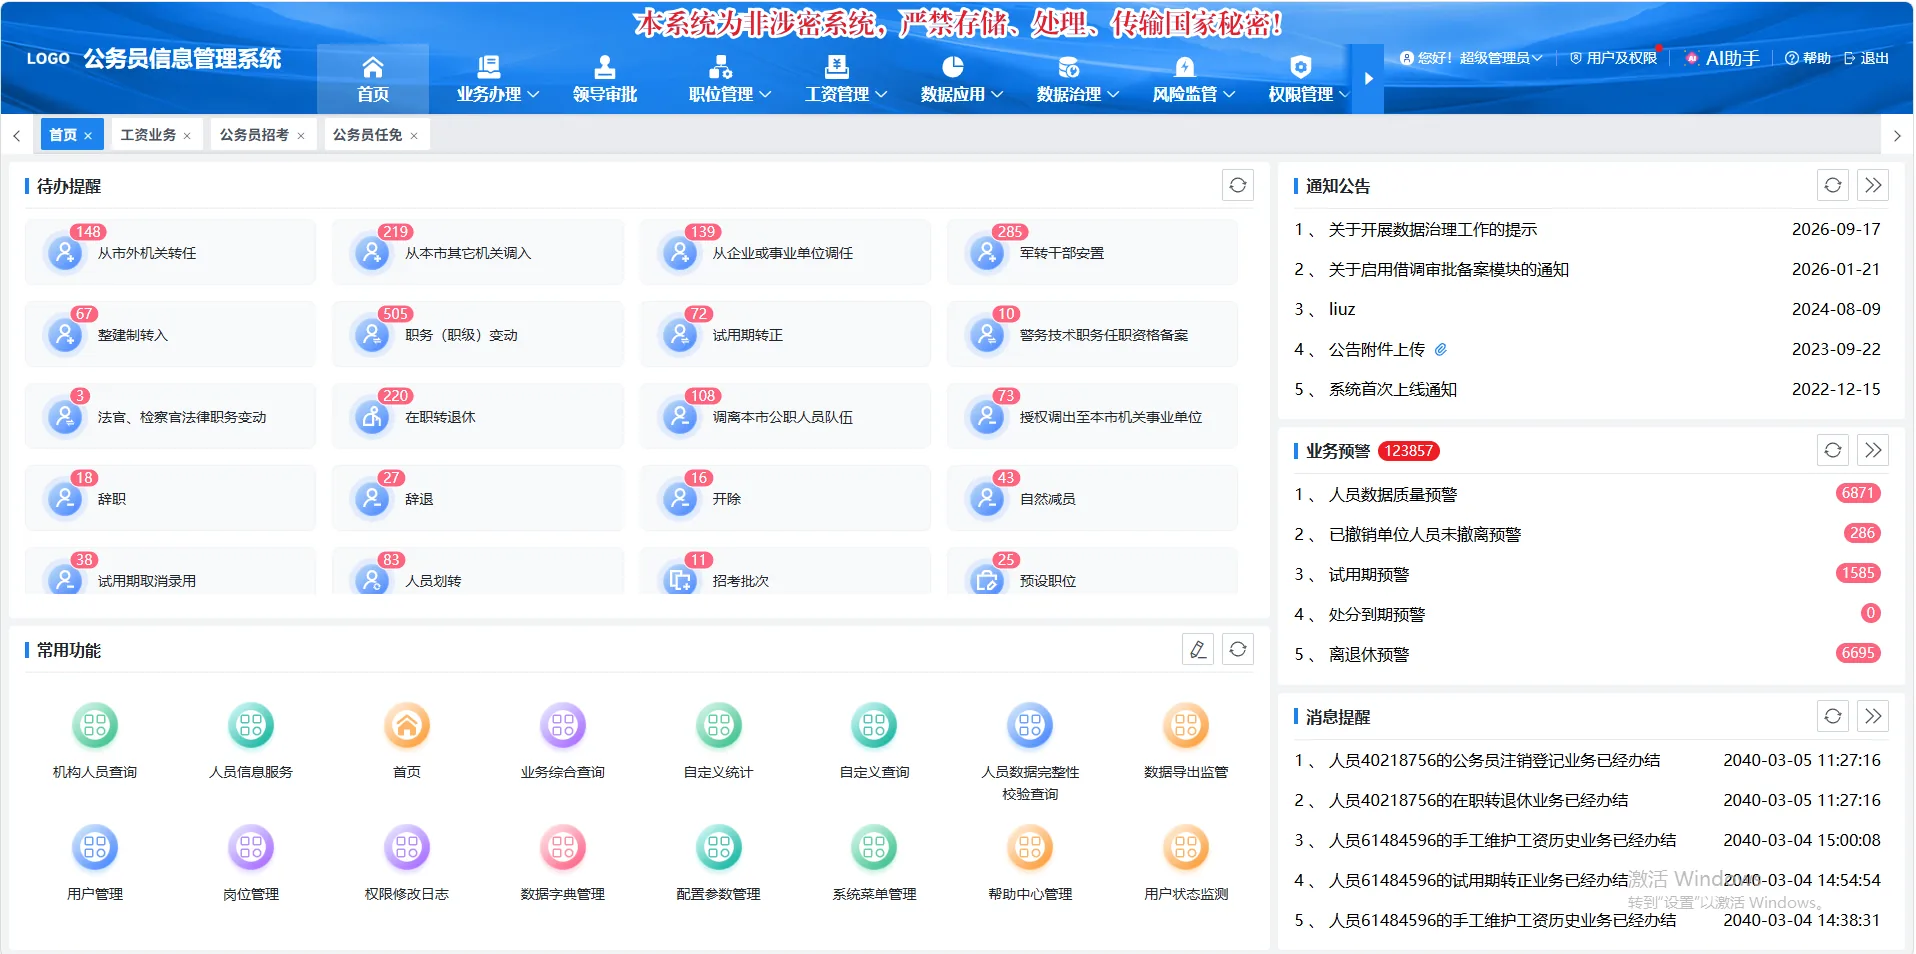
Task: Open 数据字典管理 icon
Action: click(563, 848)
